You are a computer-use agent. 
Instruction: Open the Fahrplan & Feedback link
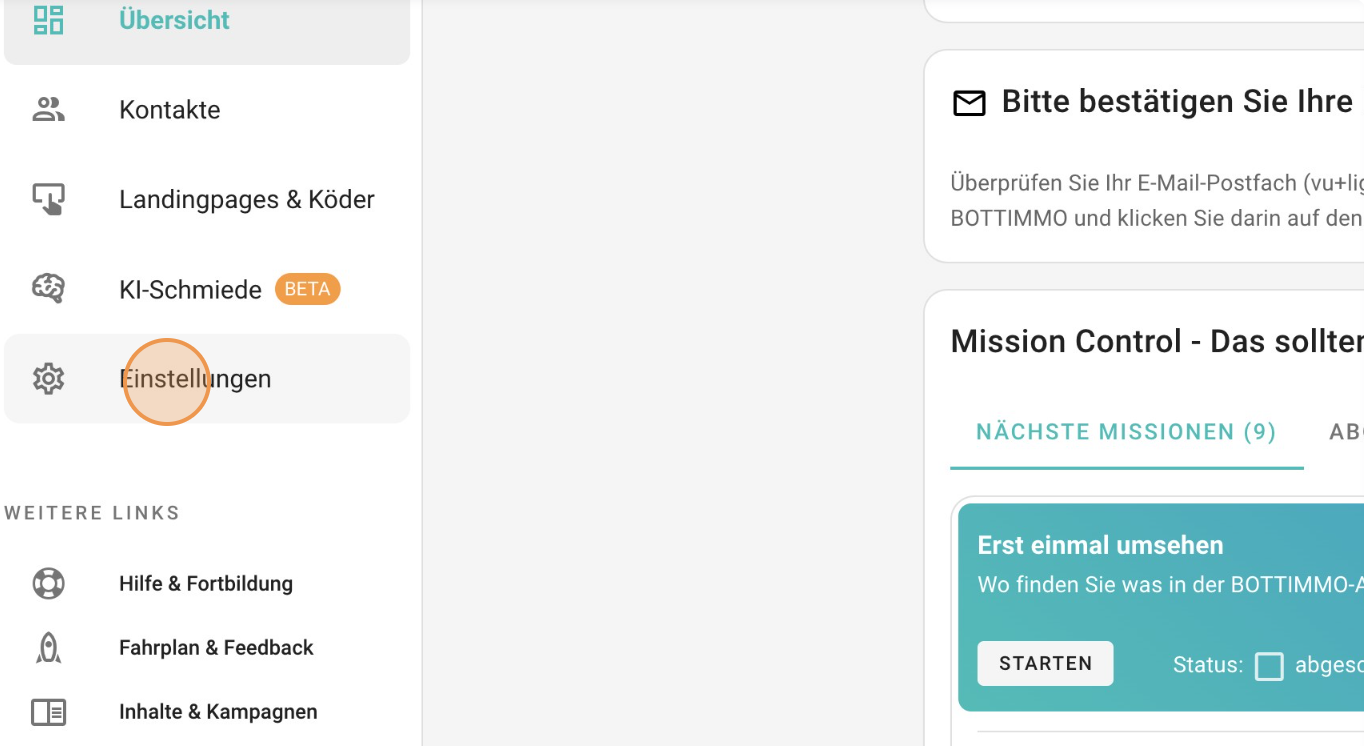pyautogui.click(x=216, y=648)
